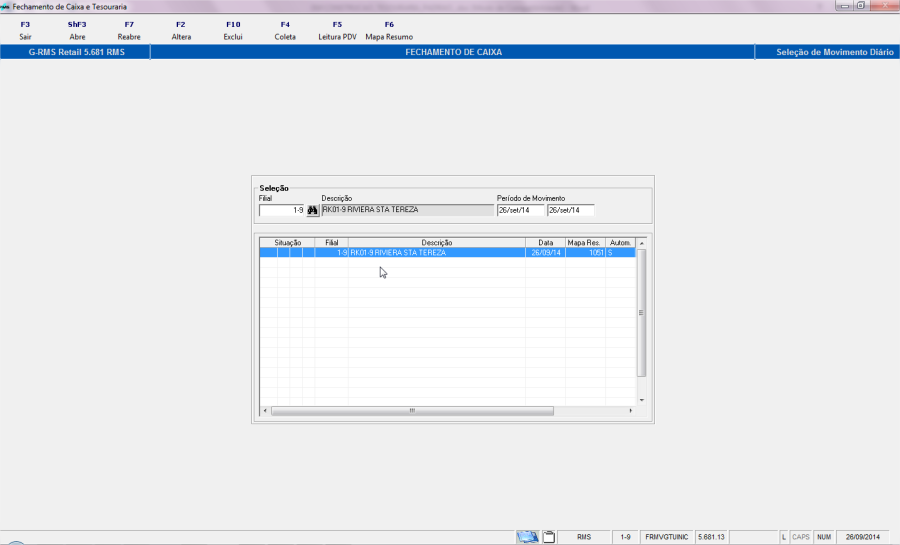The width and height of the screenshot is (900, 545).
Task: Restore down the Fechamento de Caixa window
Action: tap(861, 6)
